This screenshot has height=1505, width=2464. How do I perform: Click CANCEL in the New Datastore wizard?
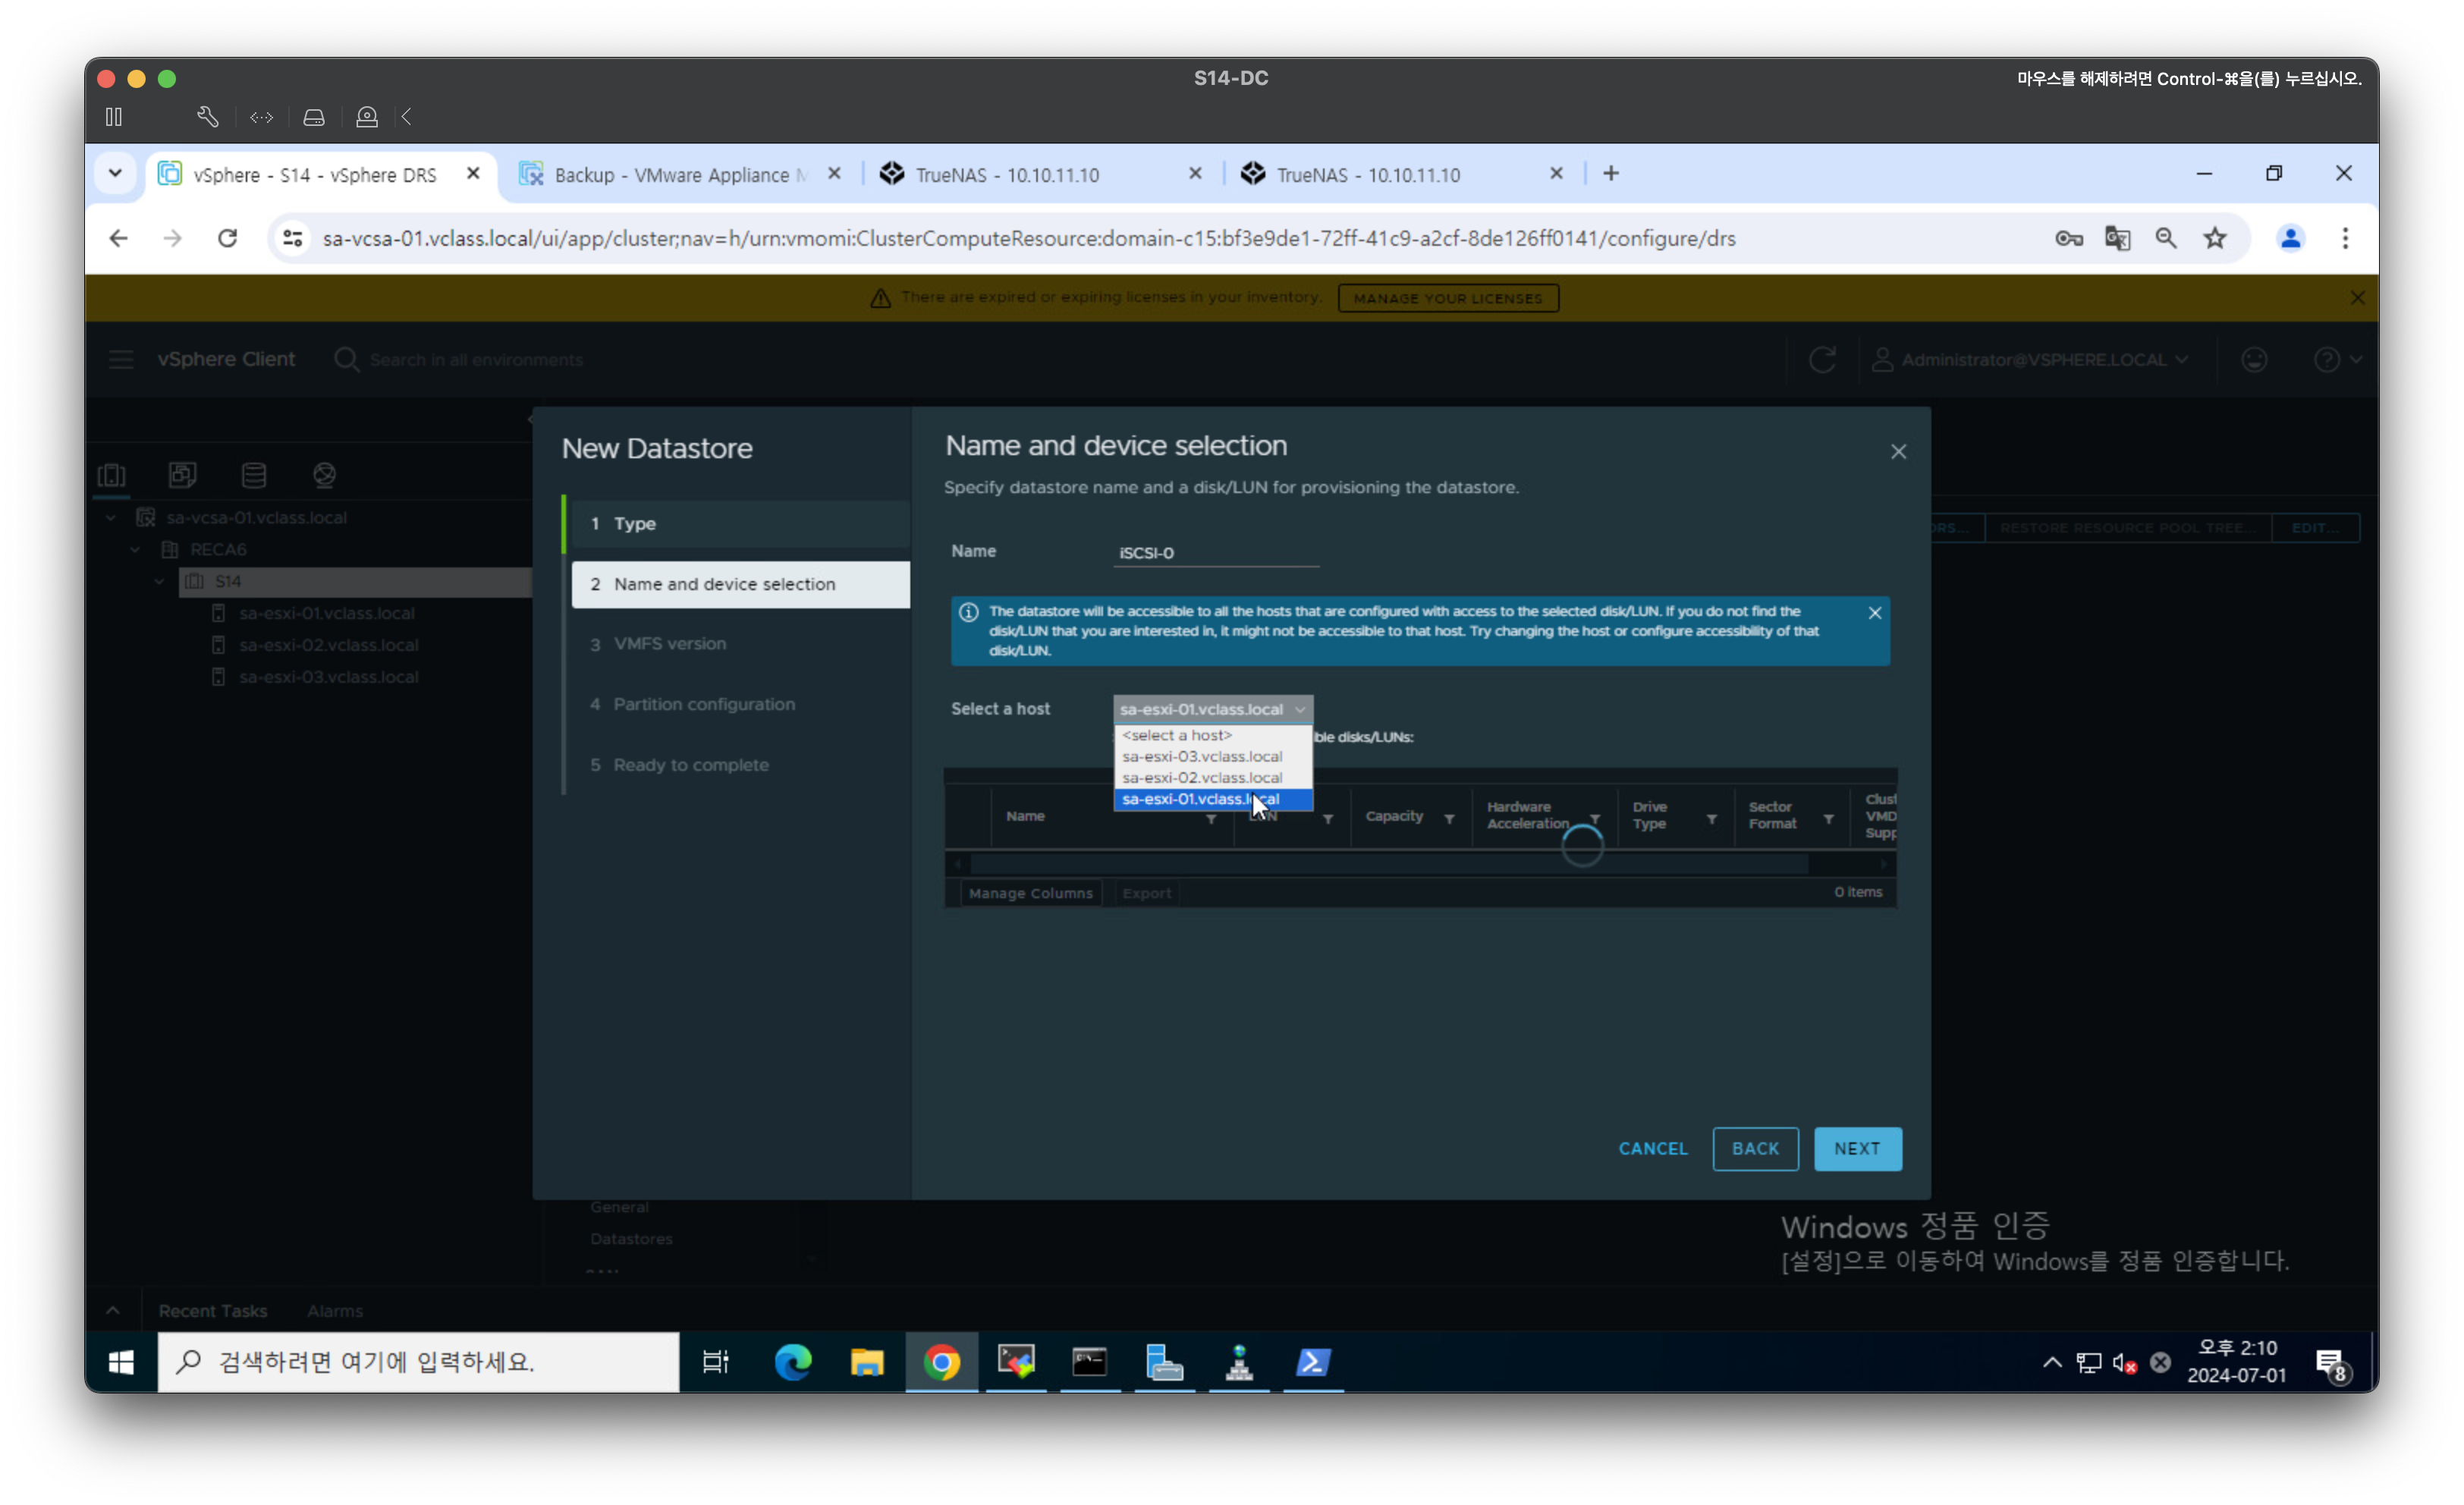(x=1653, y=1149)
